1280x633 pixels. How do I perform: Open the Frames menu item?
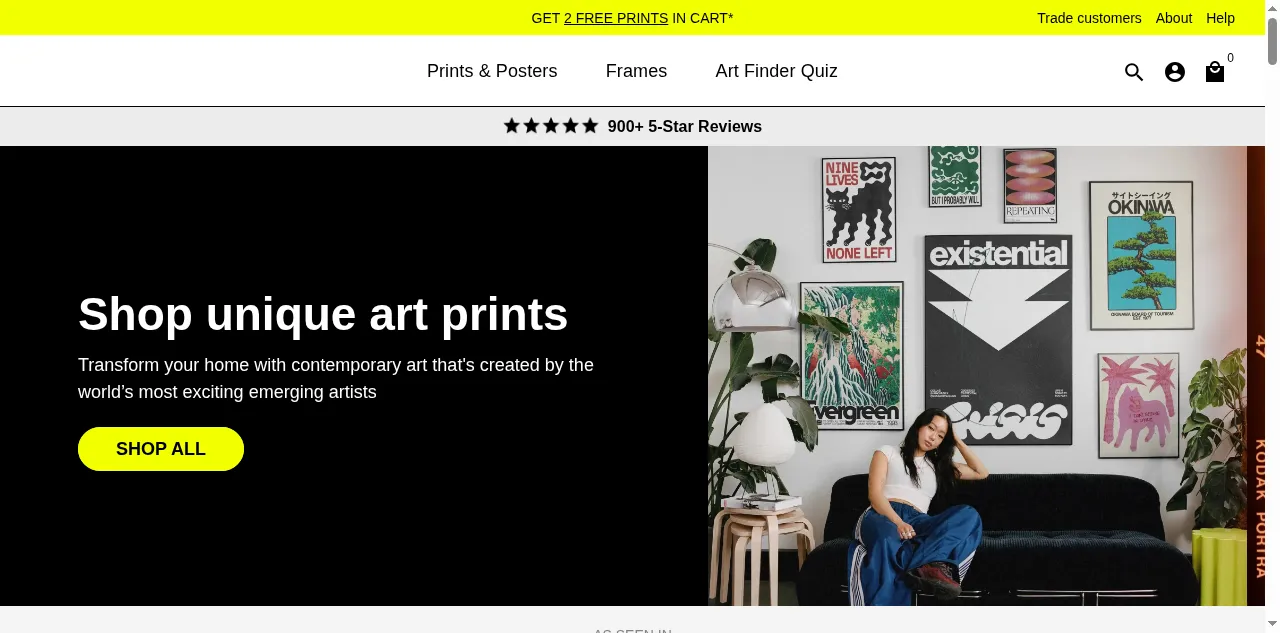point(636,71)
